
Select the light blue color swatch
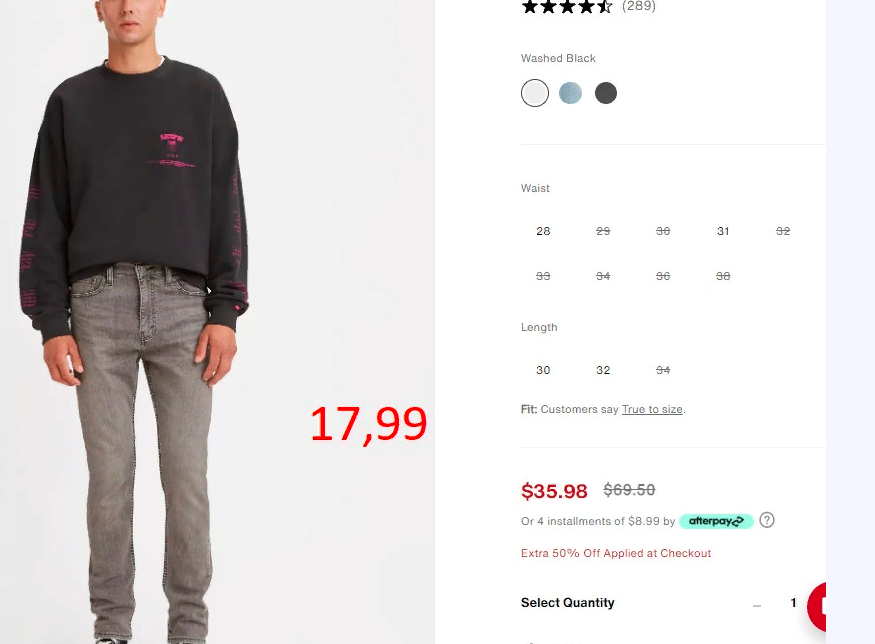pyautogui.click(x=570, y=93)
